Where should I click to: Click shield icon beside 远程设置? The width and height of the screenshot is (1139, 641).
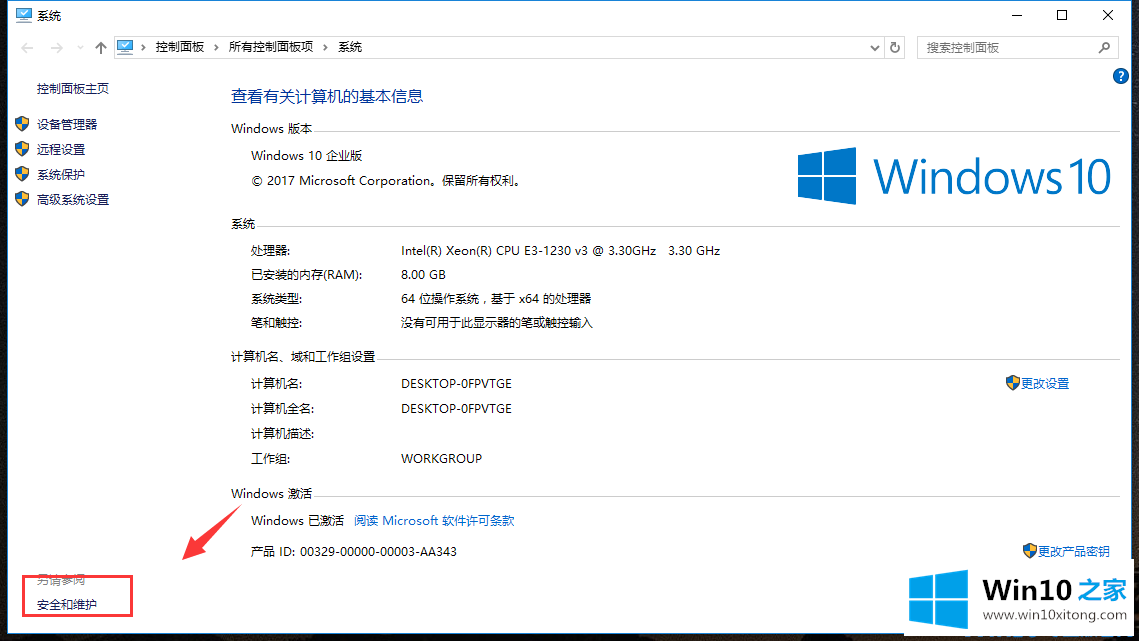pyautogui.click(x=22, y=149)
